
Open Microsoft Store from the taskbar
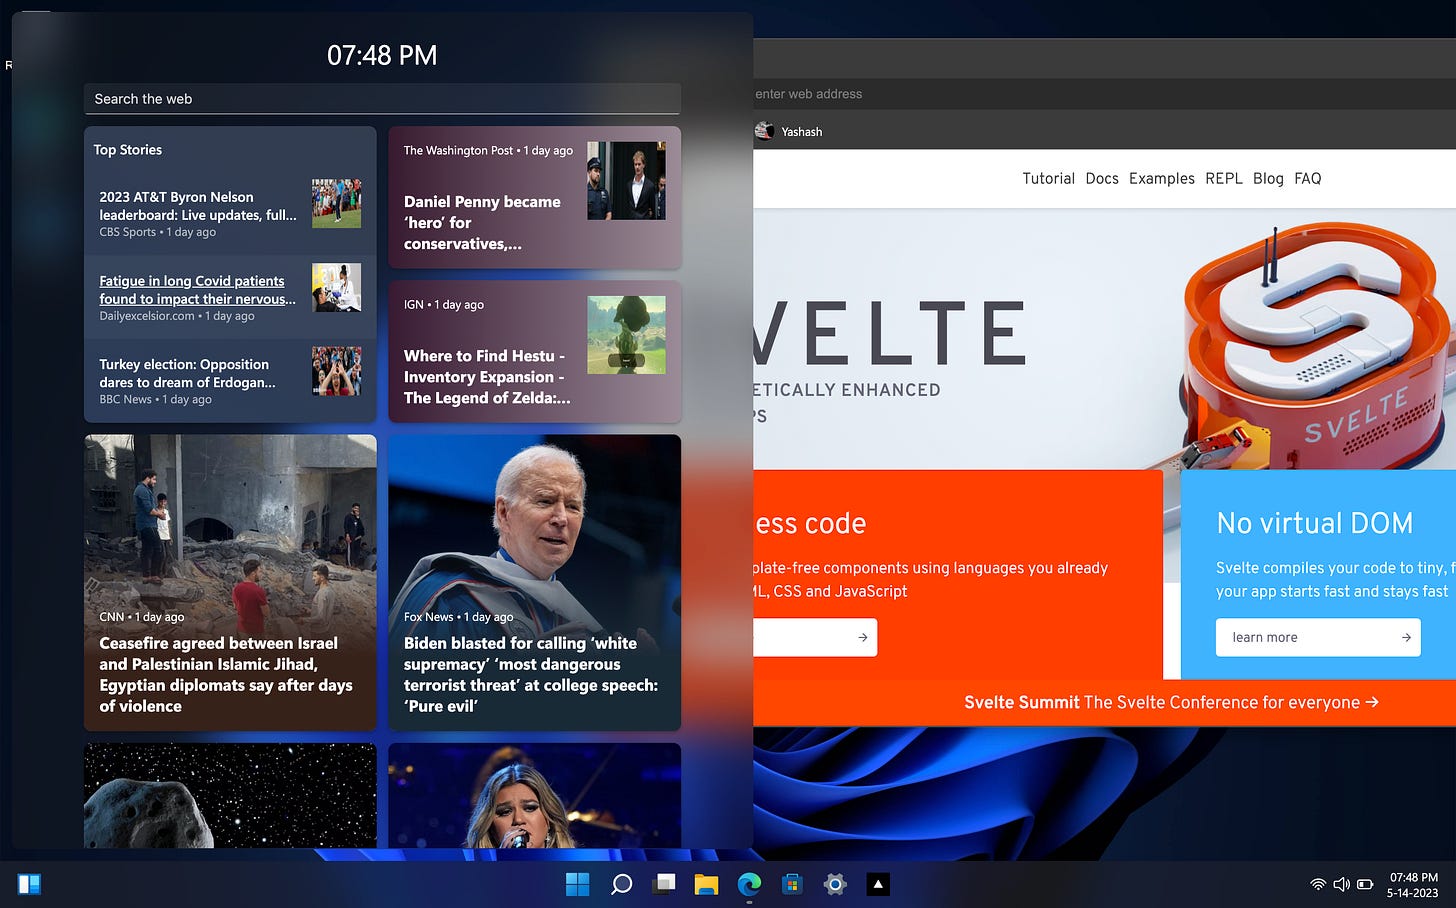pyautogui.click(x=792, y=884)
